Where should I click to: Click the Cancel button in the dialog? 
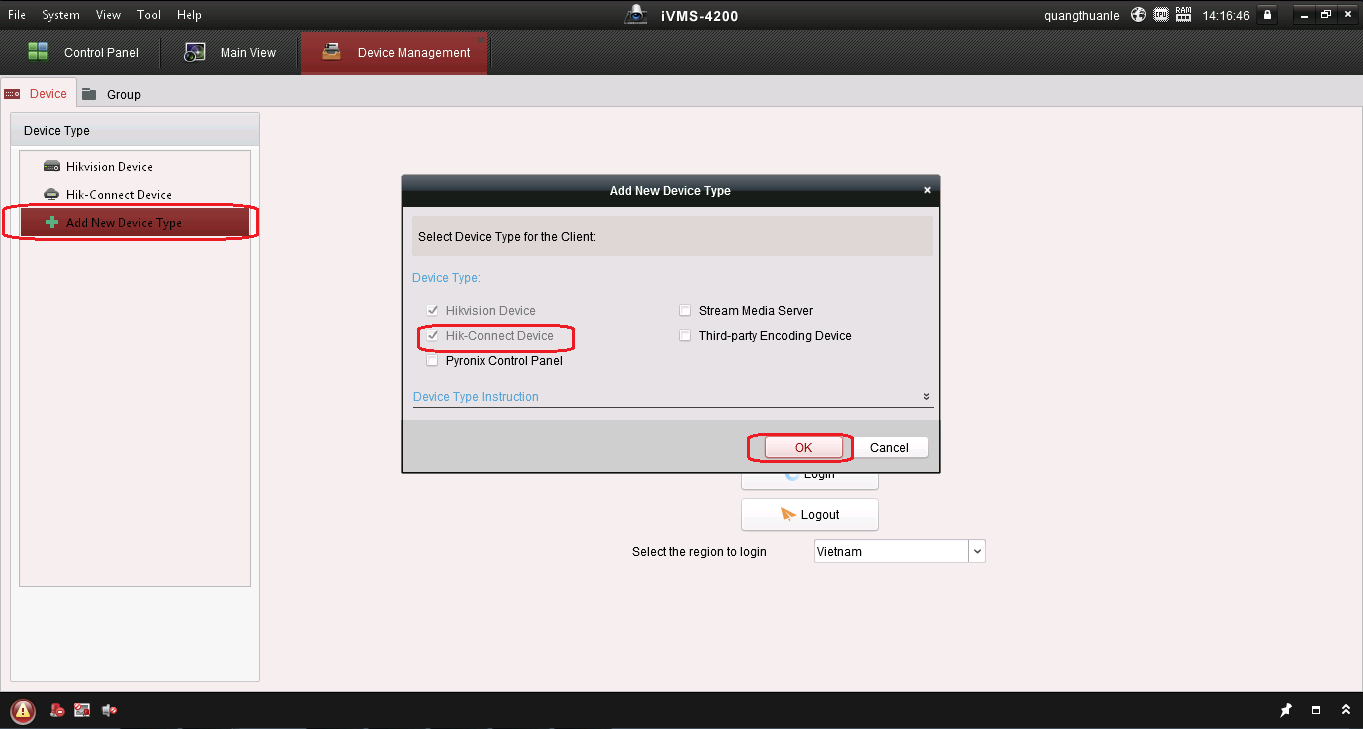pyautogui.click(x=889, y=448)
